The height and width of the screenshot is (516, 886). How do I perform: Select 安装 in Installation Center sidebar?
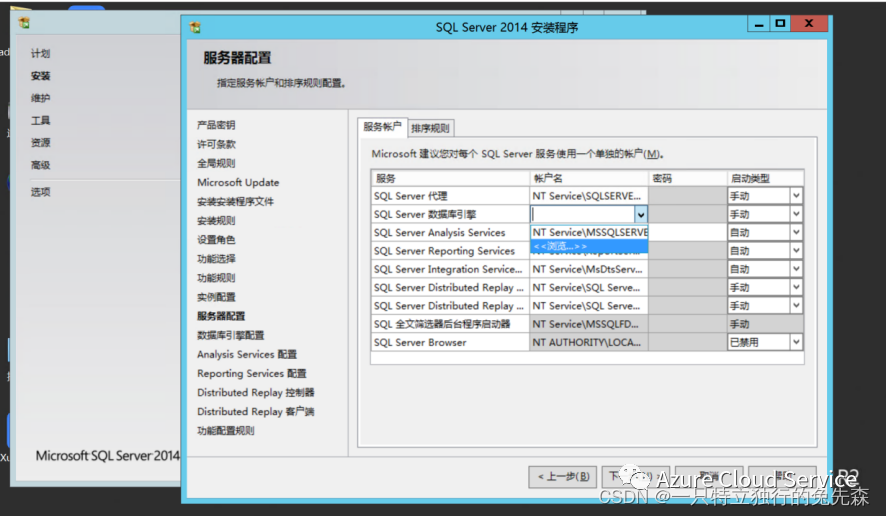41,76
